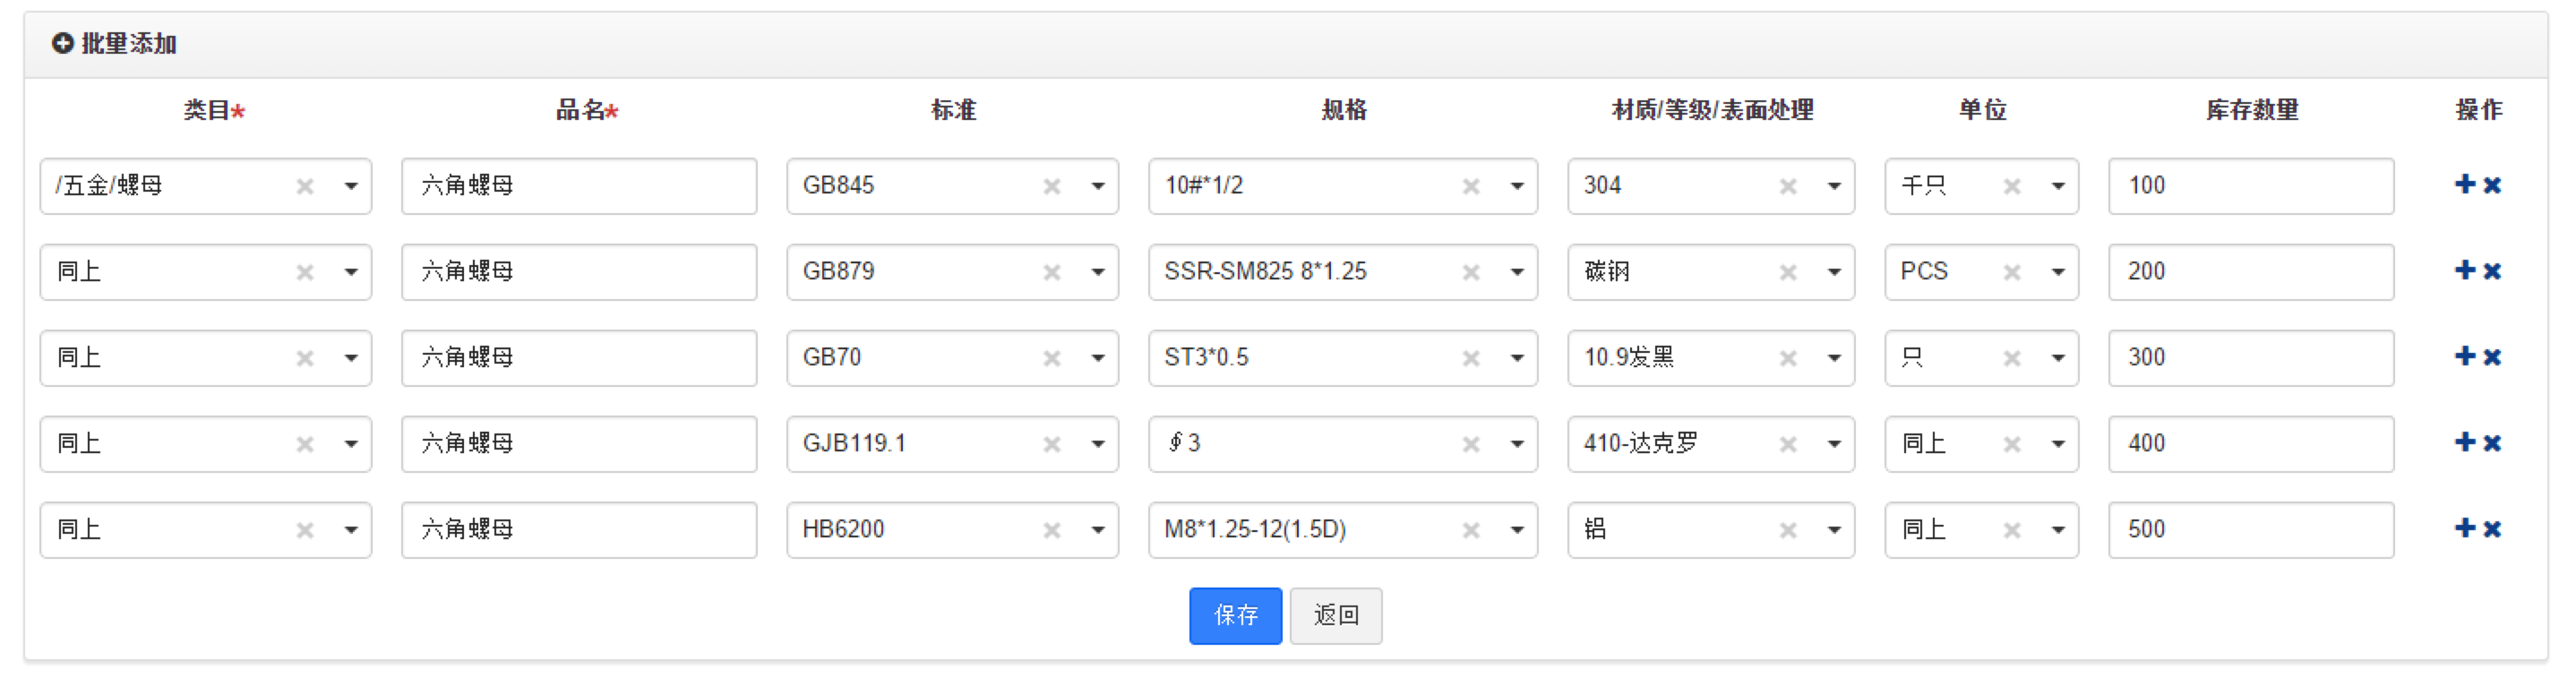Click the 规格 column header
2576x695 pixels.
(x=1343, y=110)
